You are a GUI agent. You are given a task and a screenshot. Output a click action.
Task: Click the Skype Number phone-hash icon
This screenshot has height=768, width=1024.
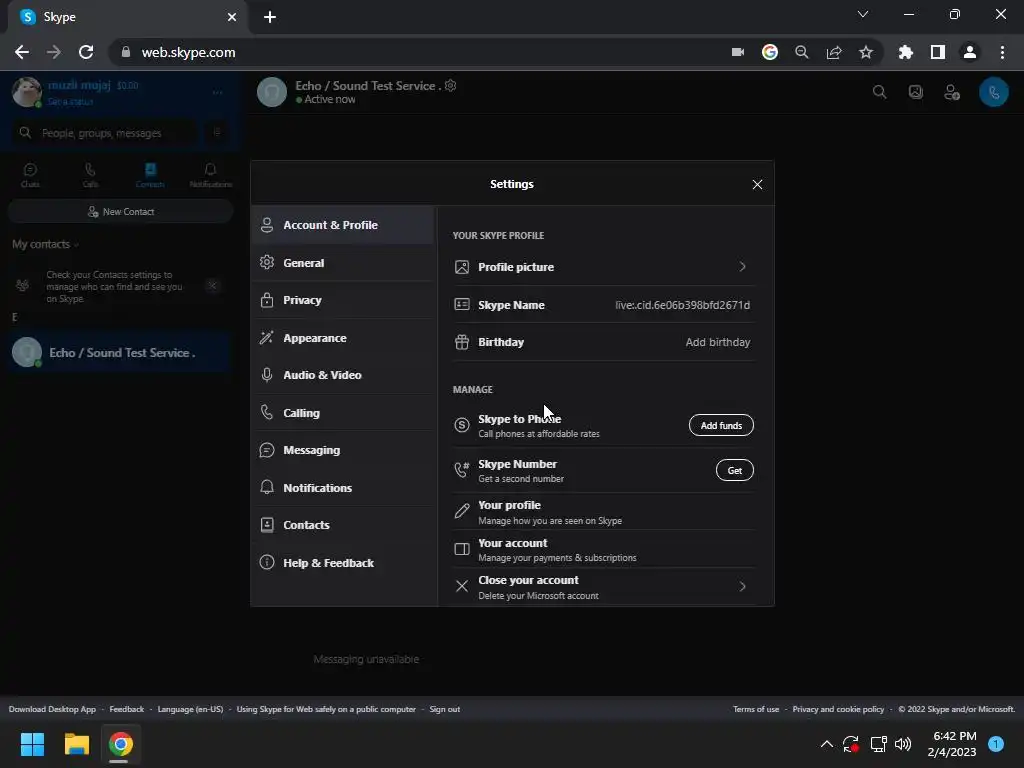pyautogui.click(x=462, y=470)
